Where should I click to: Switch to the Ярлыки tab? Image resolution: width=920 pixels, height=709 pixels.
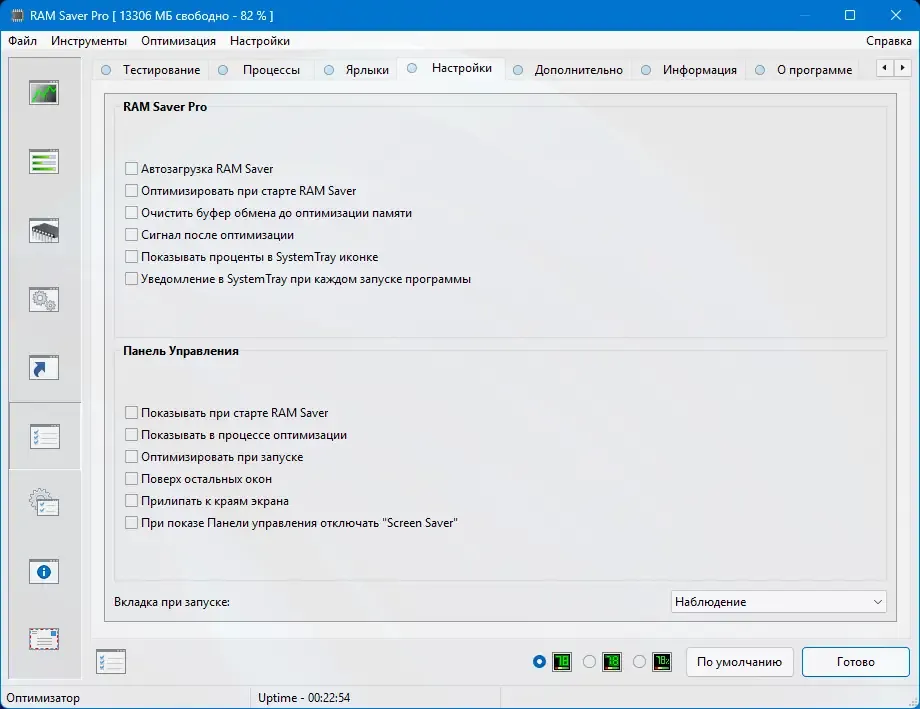coord(356,70)
